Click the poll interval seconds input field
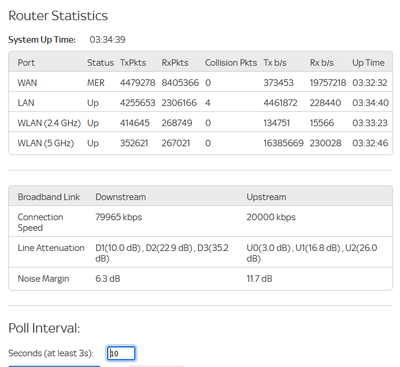 (121, 353)
